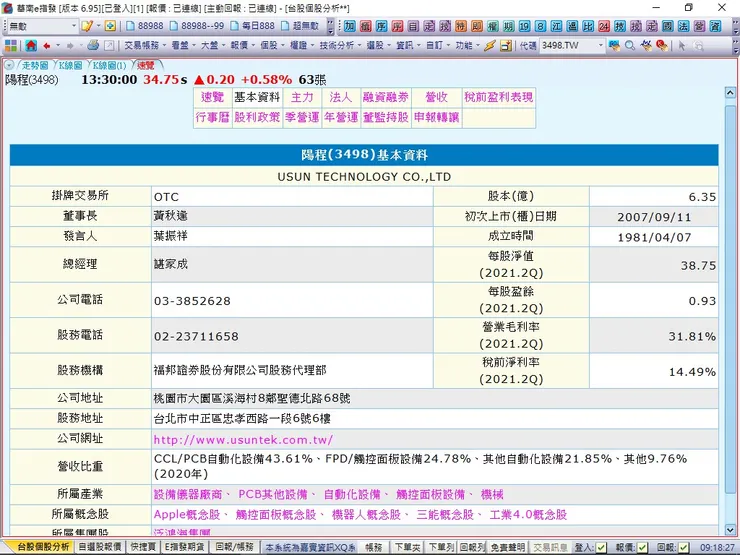Expand the 交易帳務 menu

coord(145,45)
